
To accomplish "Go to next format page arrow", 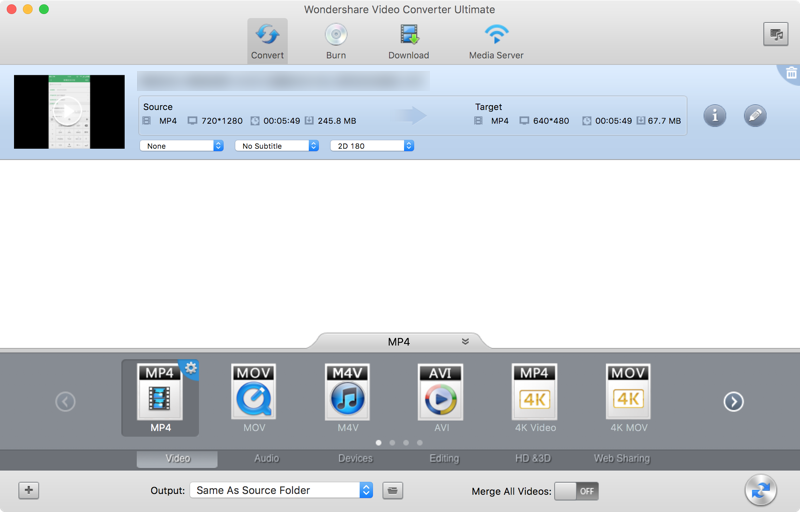I will point(734,402).
